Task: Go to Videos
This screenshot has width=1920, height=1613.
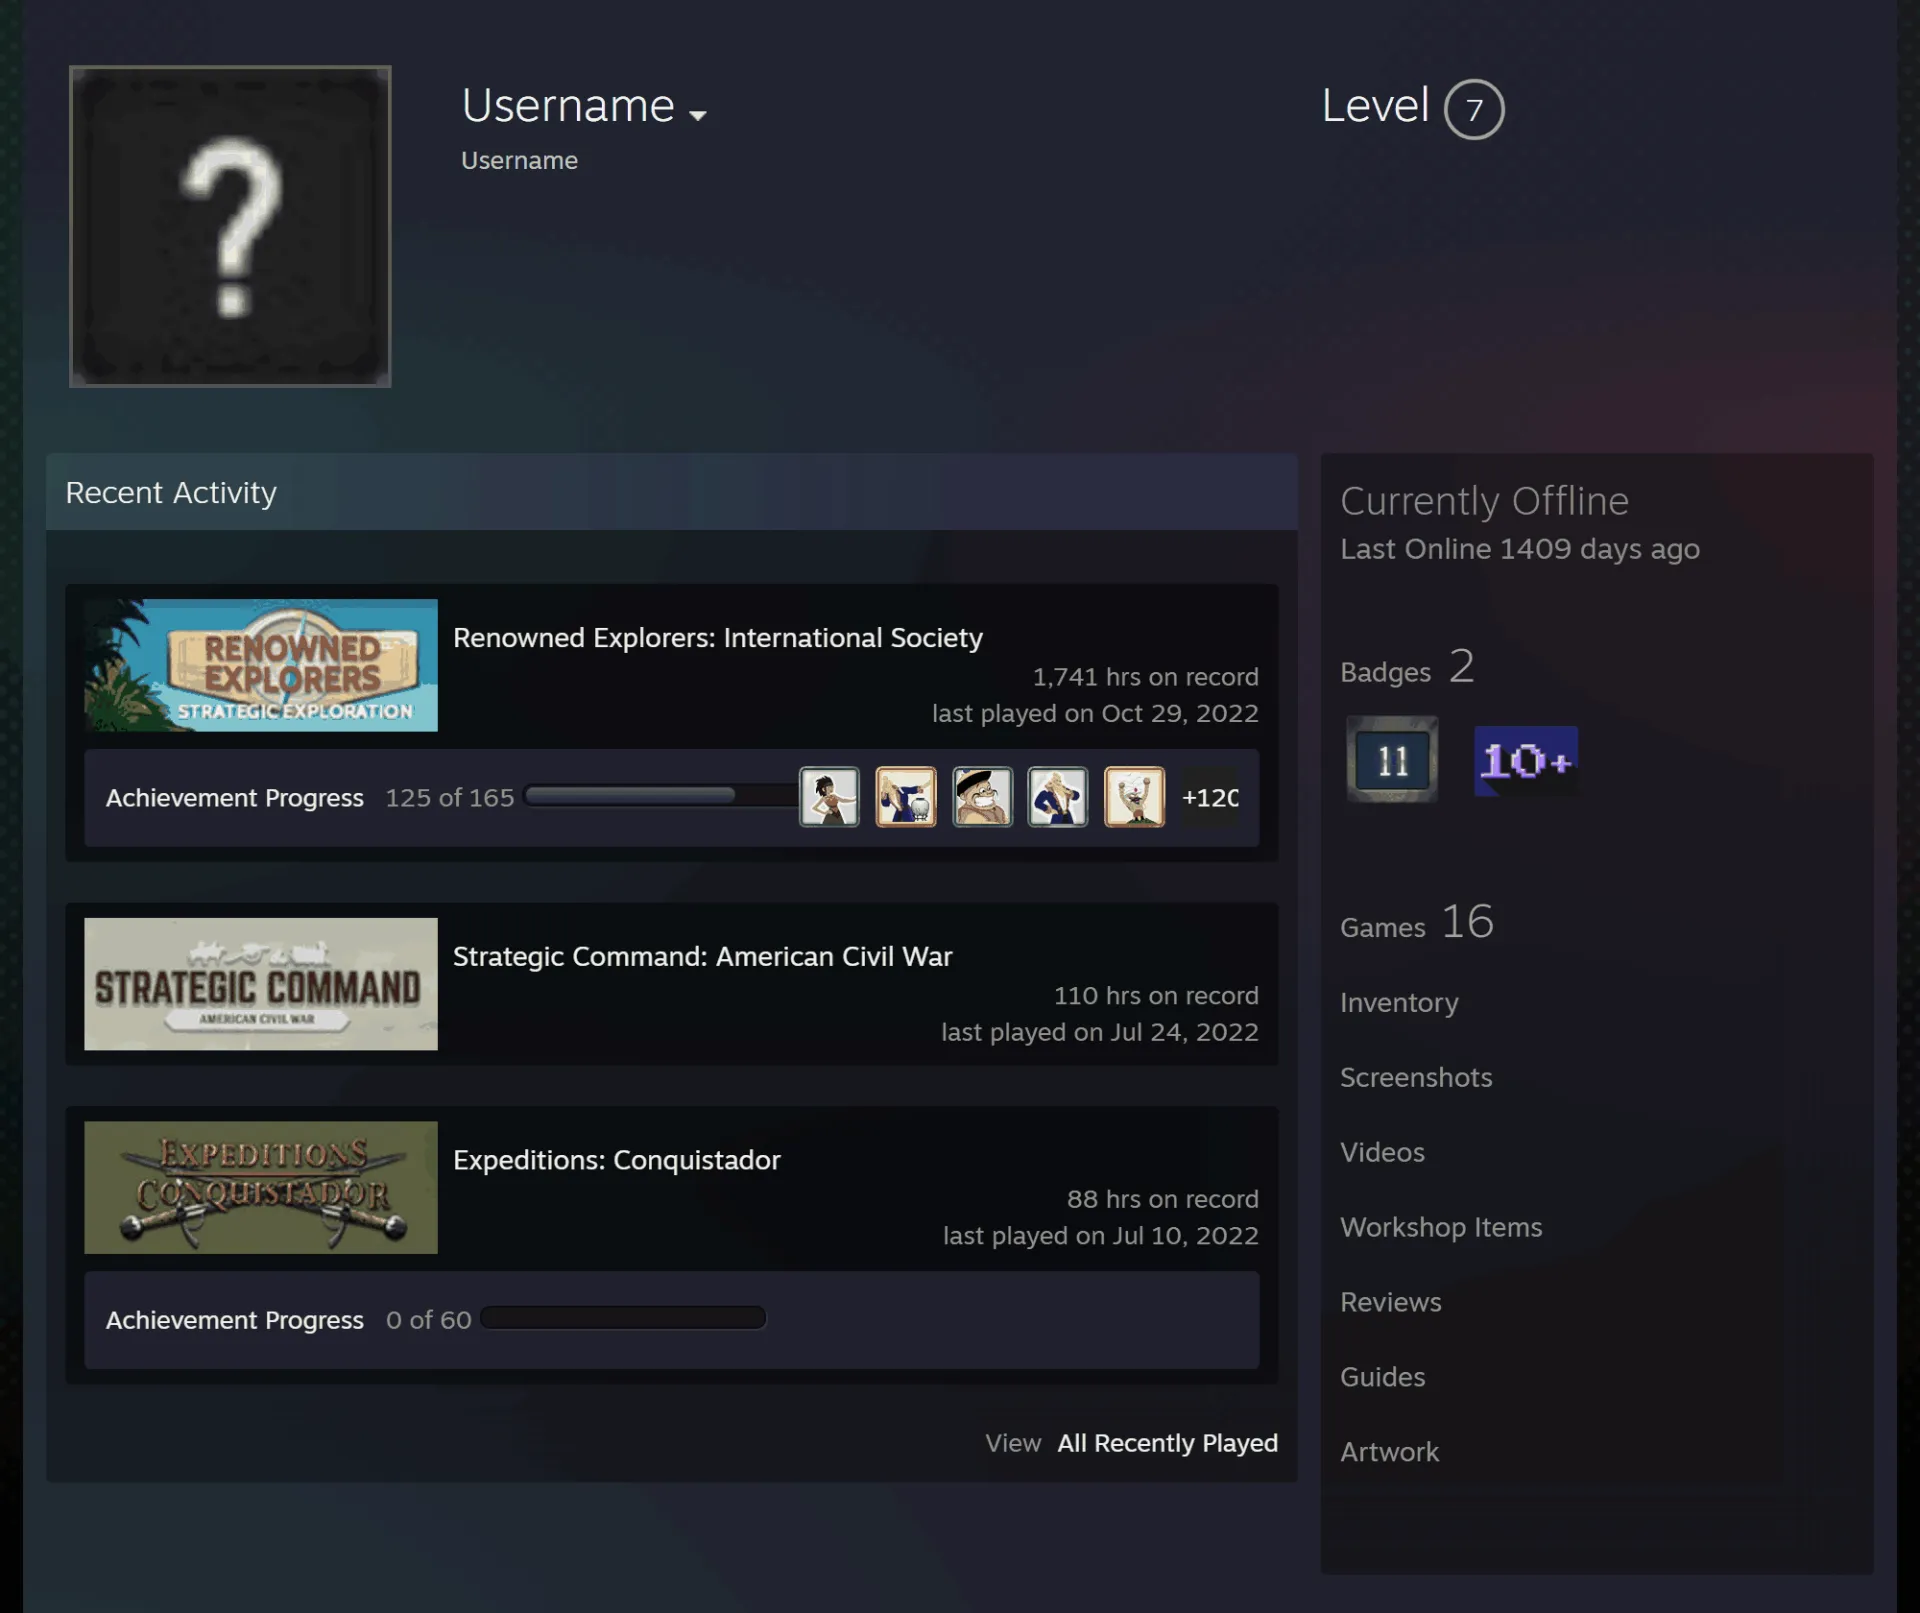Action: (1382, 1152)
